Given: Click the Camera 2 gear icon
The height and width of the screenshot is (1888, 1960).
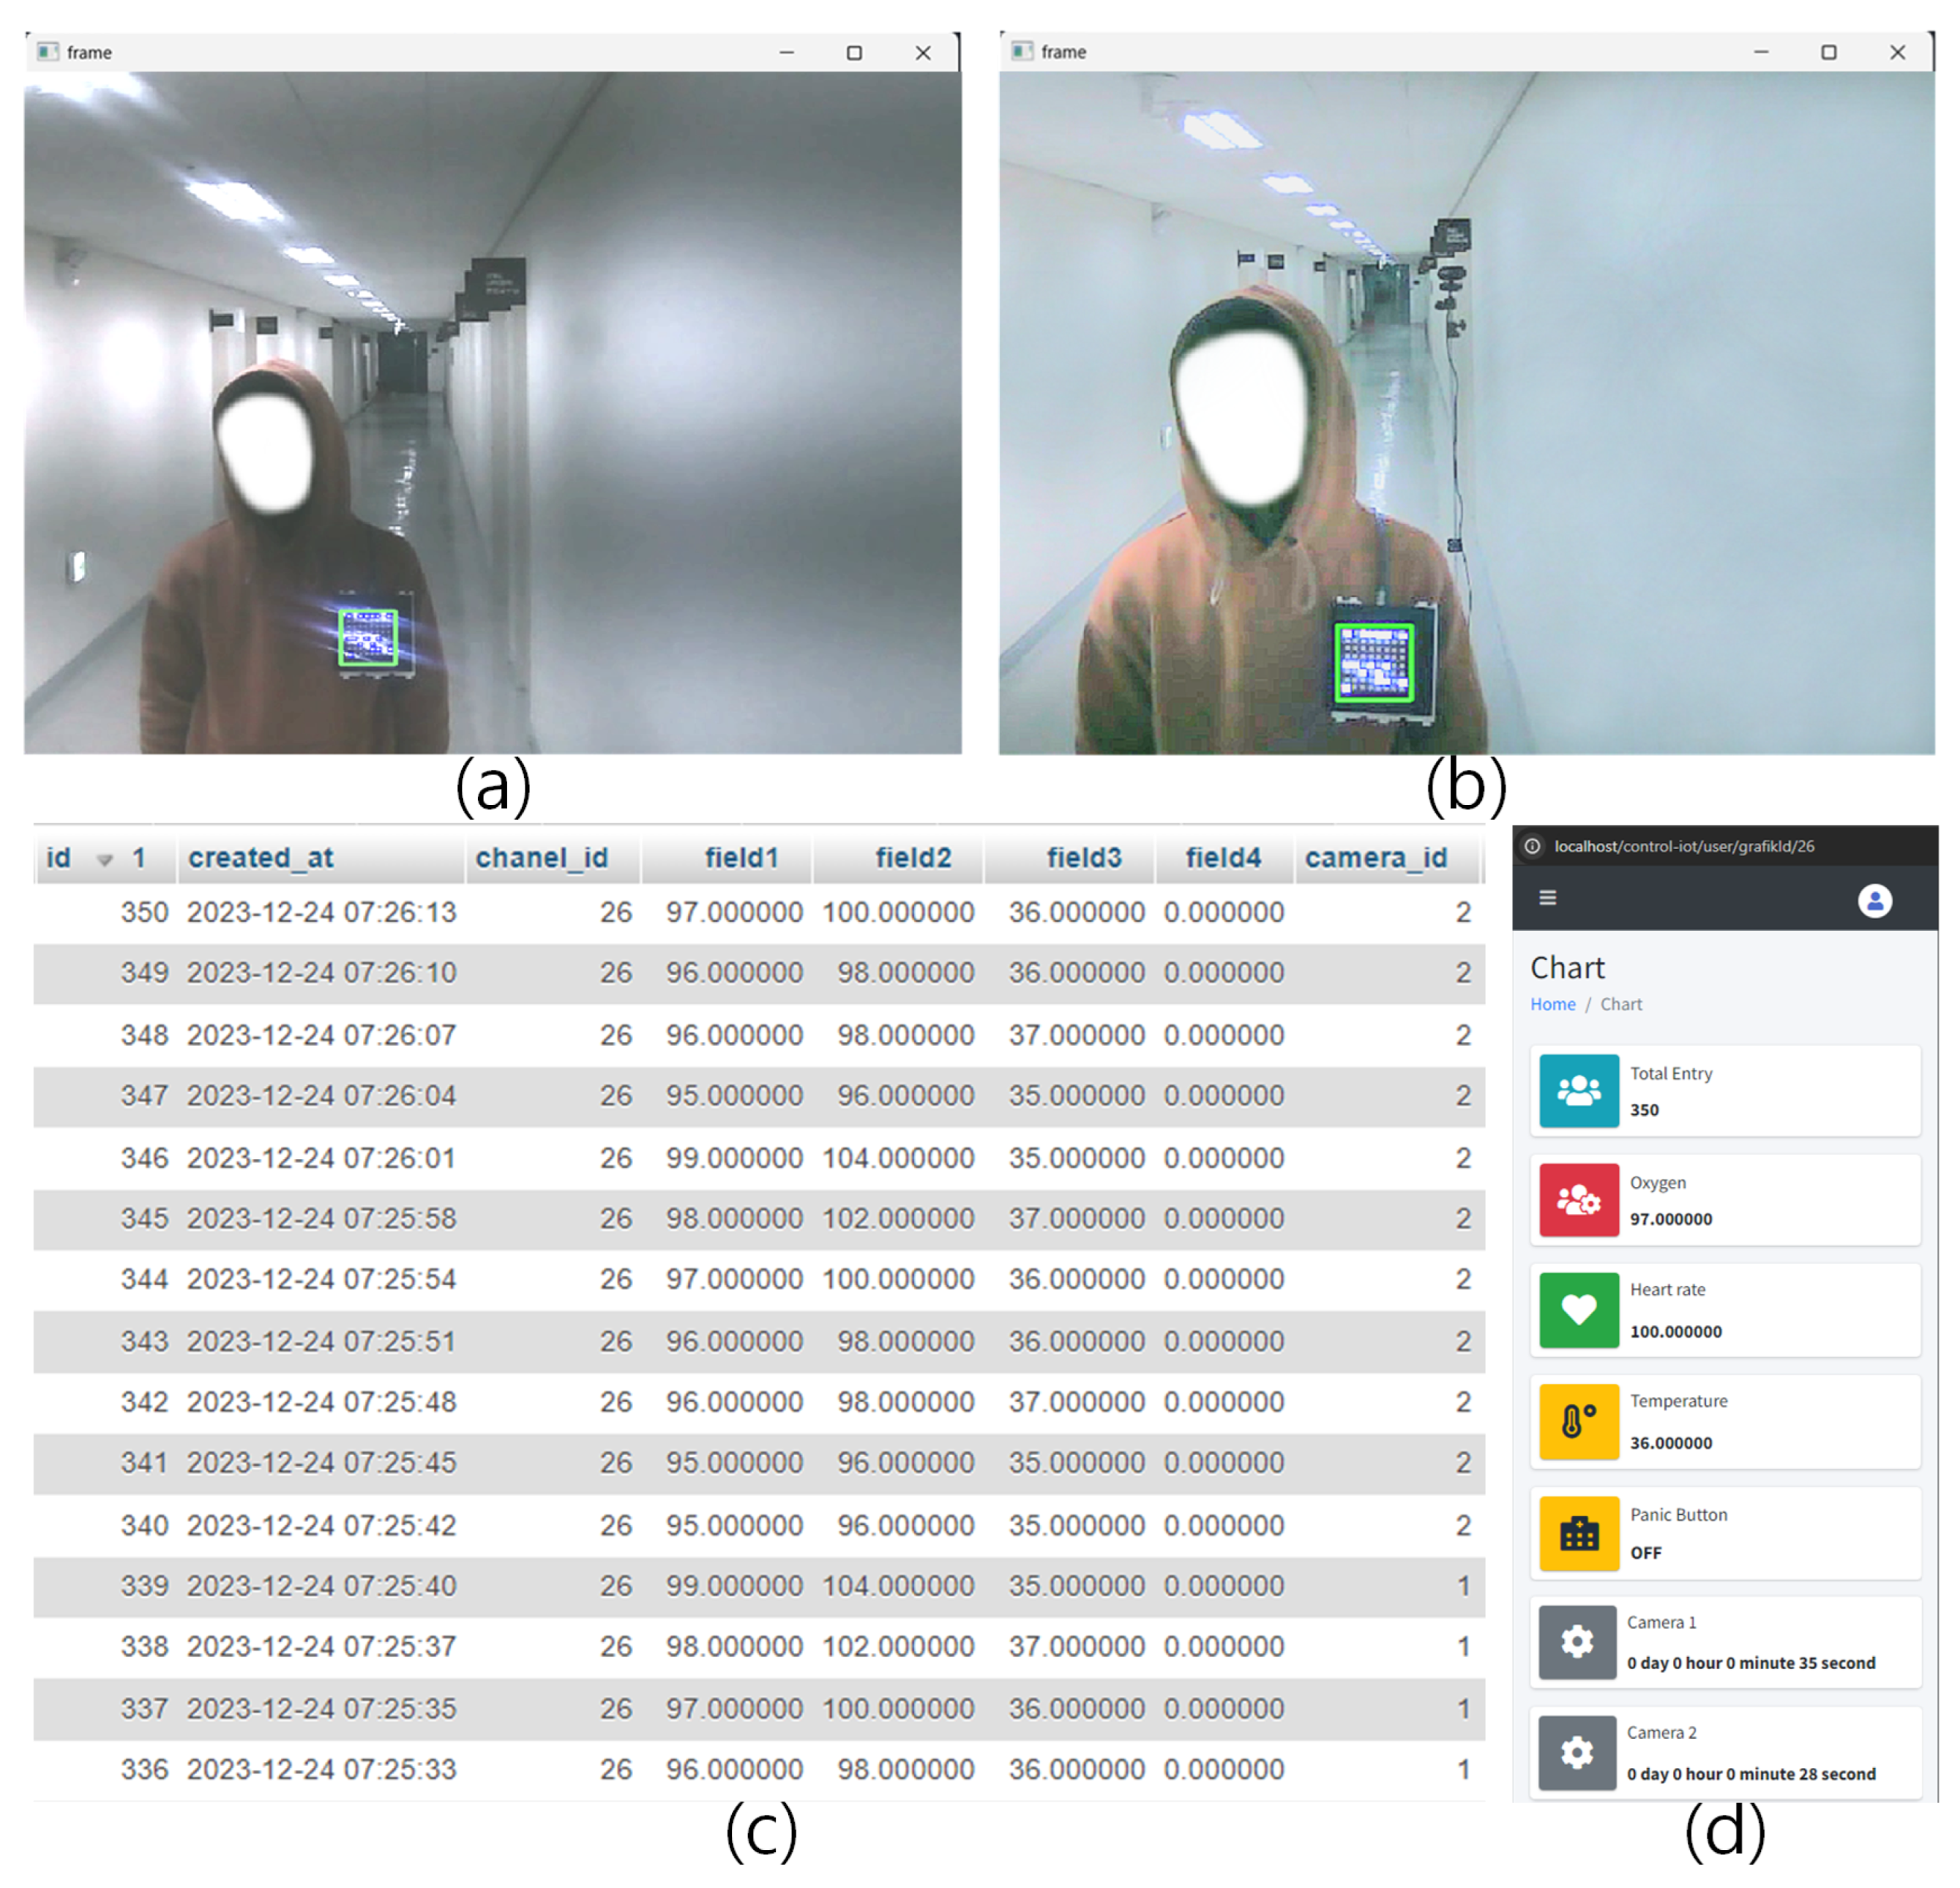Looking at the screenshot, I should [x=1578, y=1752].
